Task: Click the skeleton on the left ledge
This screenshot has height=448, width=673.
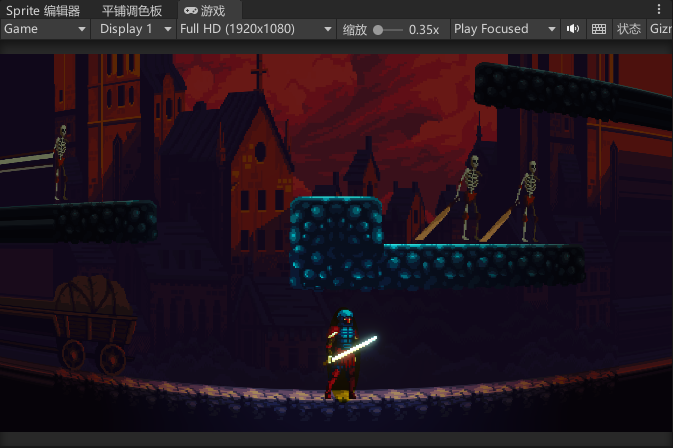Action: [x=60, y=160]
